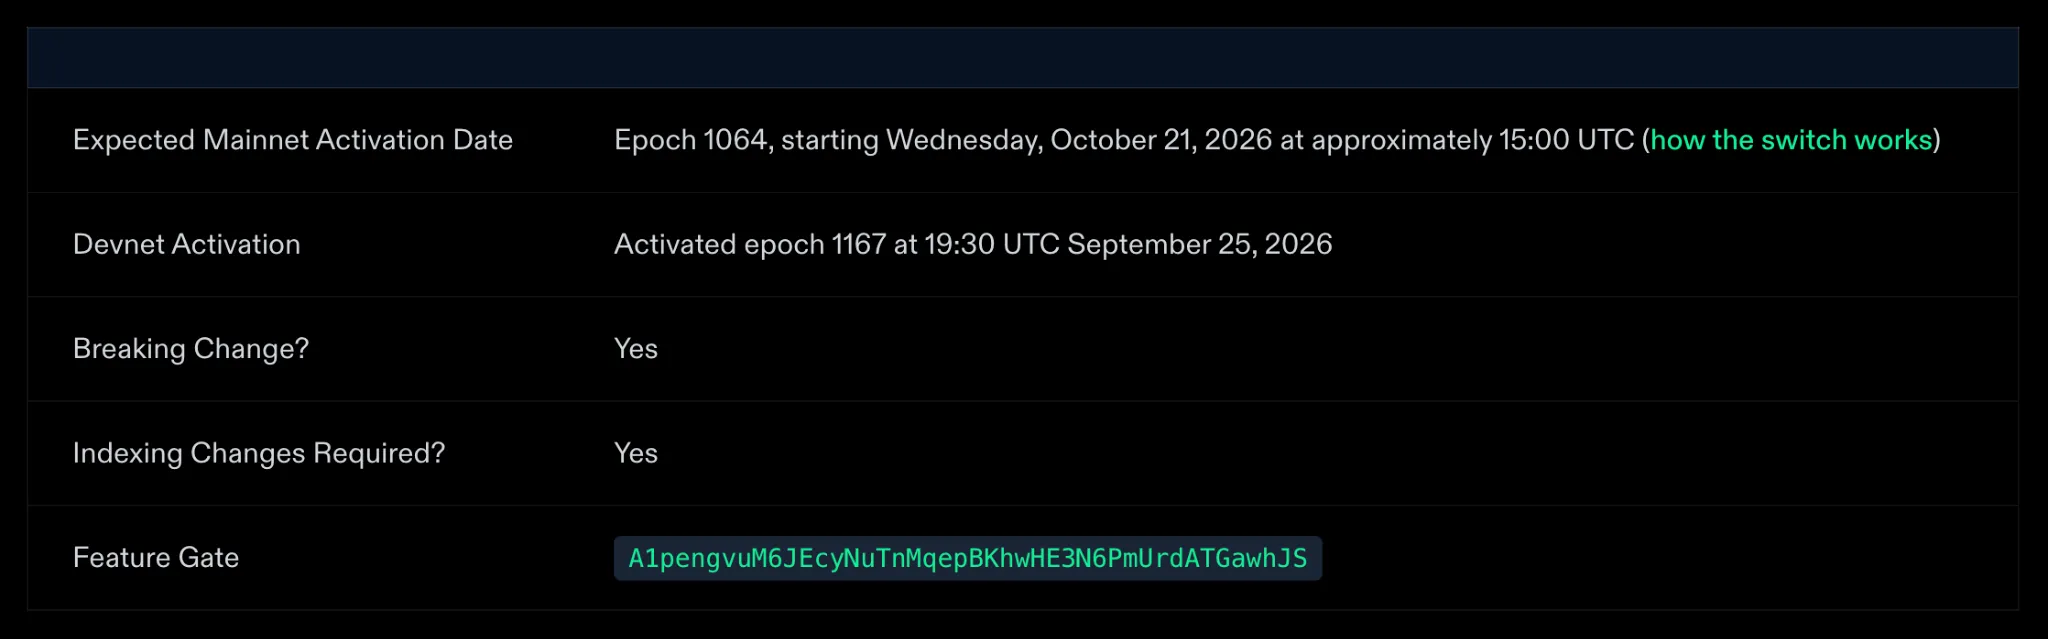Click '15:00 UTC' in the mainnet activation text
This screenshot has height=639, width=2048.
[1566, 140]
